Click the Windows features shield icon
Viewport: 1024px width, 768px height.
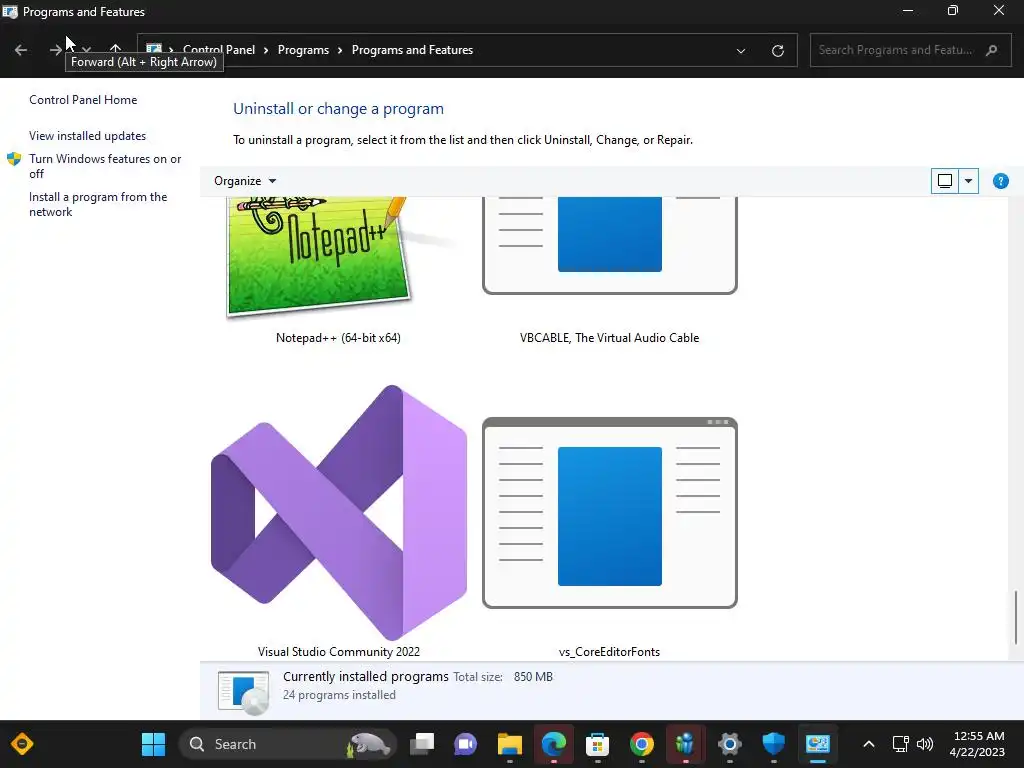[x=14, y=159]
